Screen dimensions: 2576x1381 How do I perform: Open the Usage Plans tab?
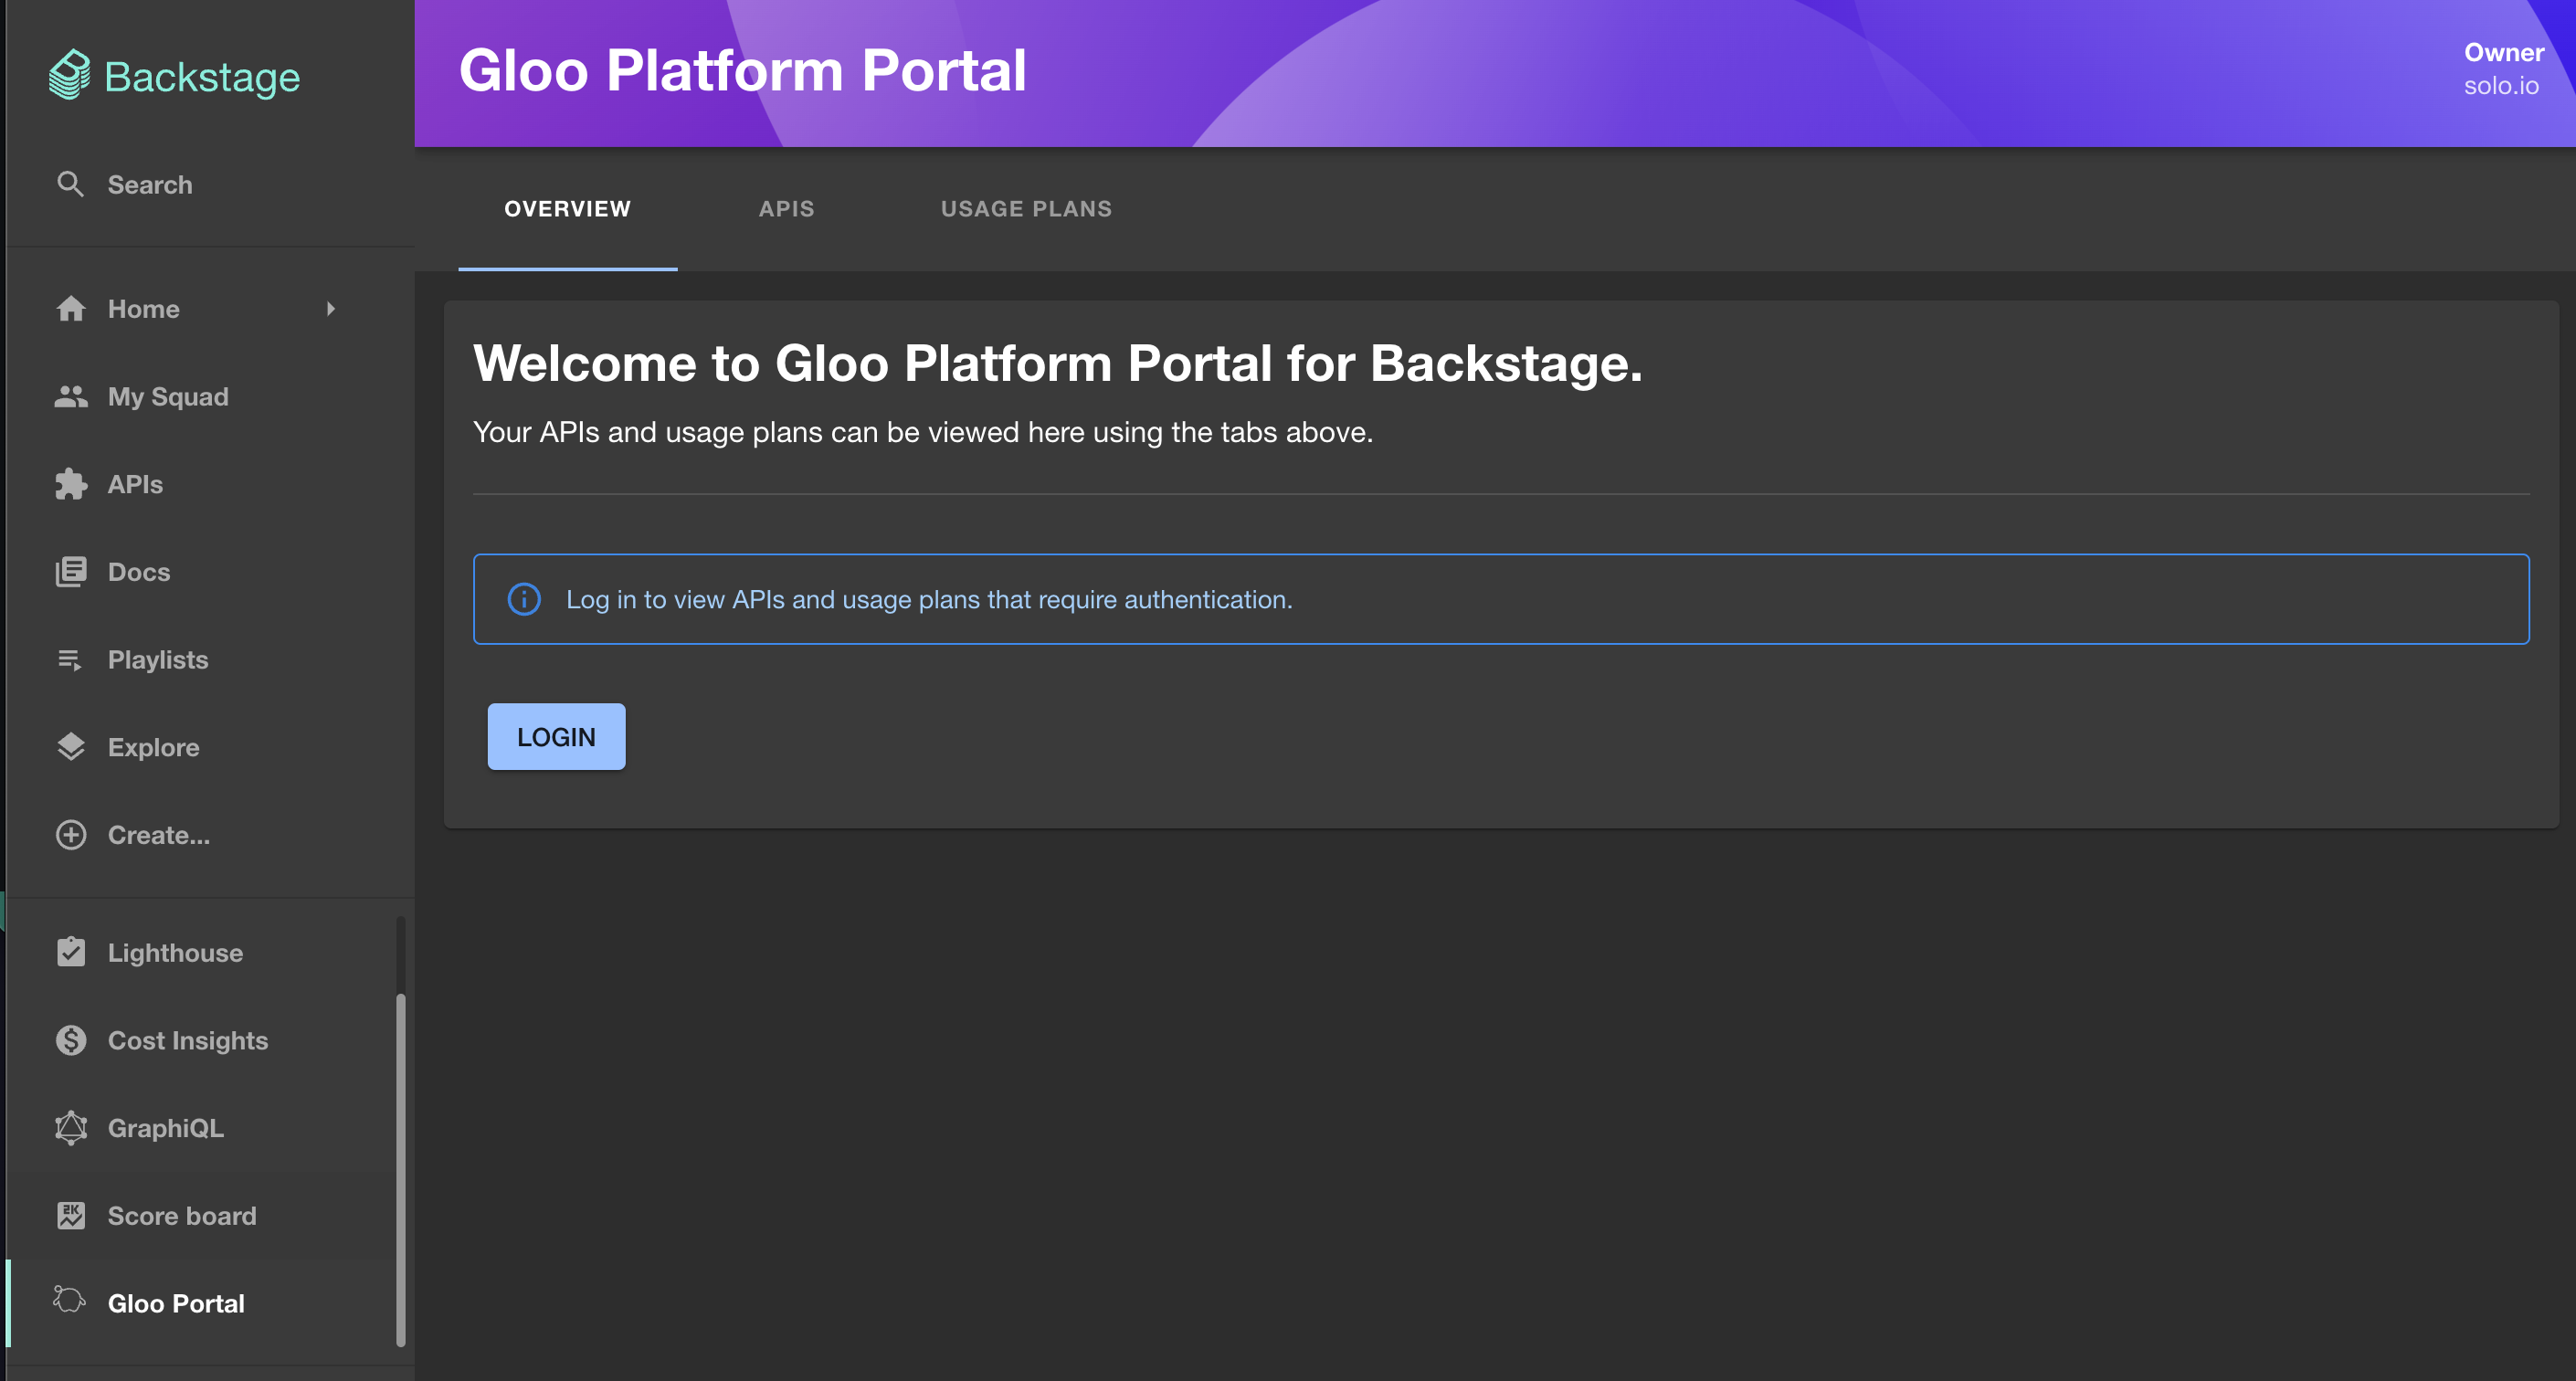[x=1026, y=209]
